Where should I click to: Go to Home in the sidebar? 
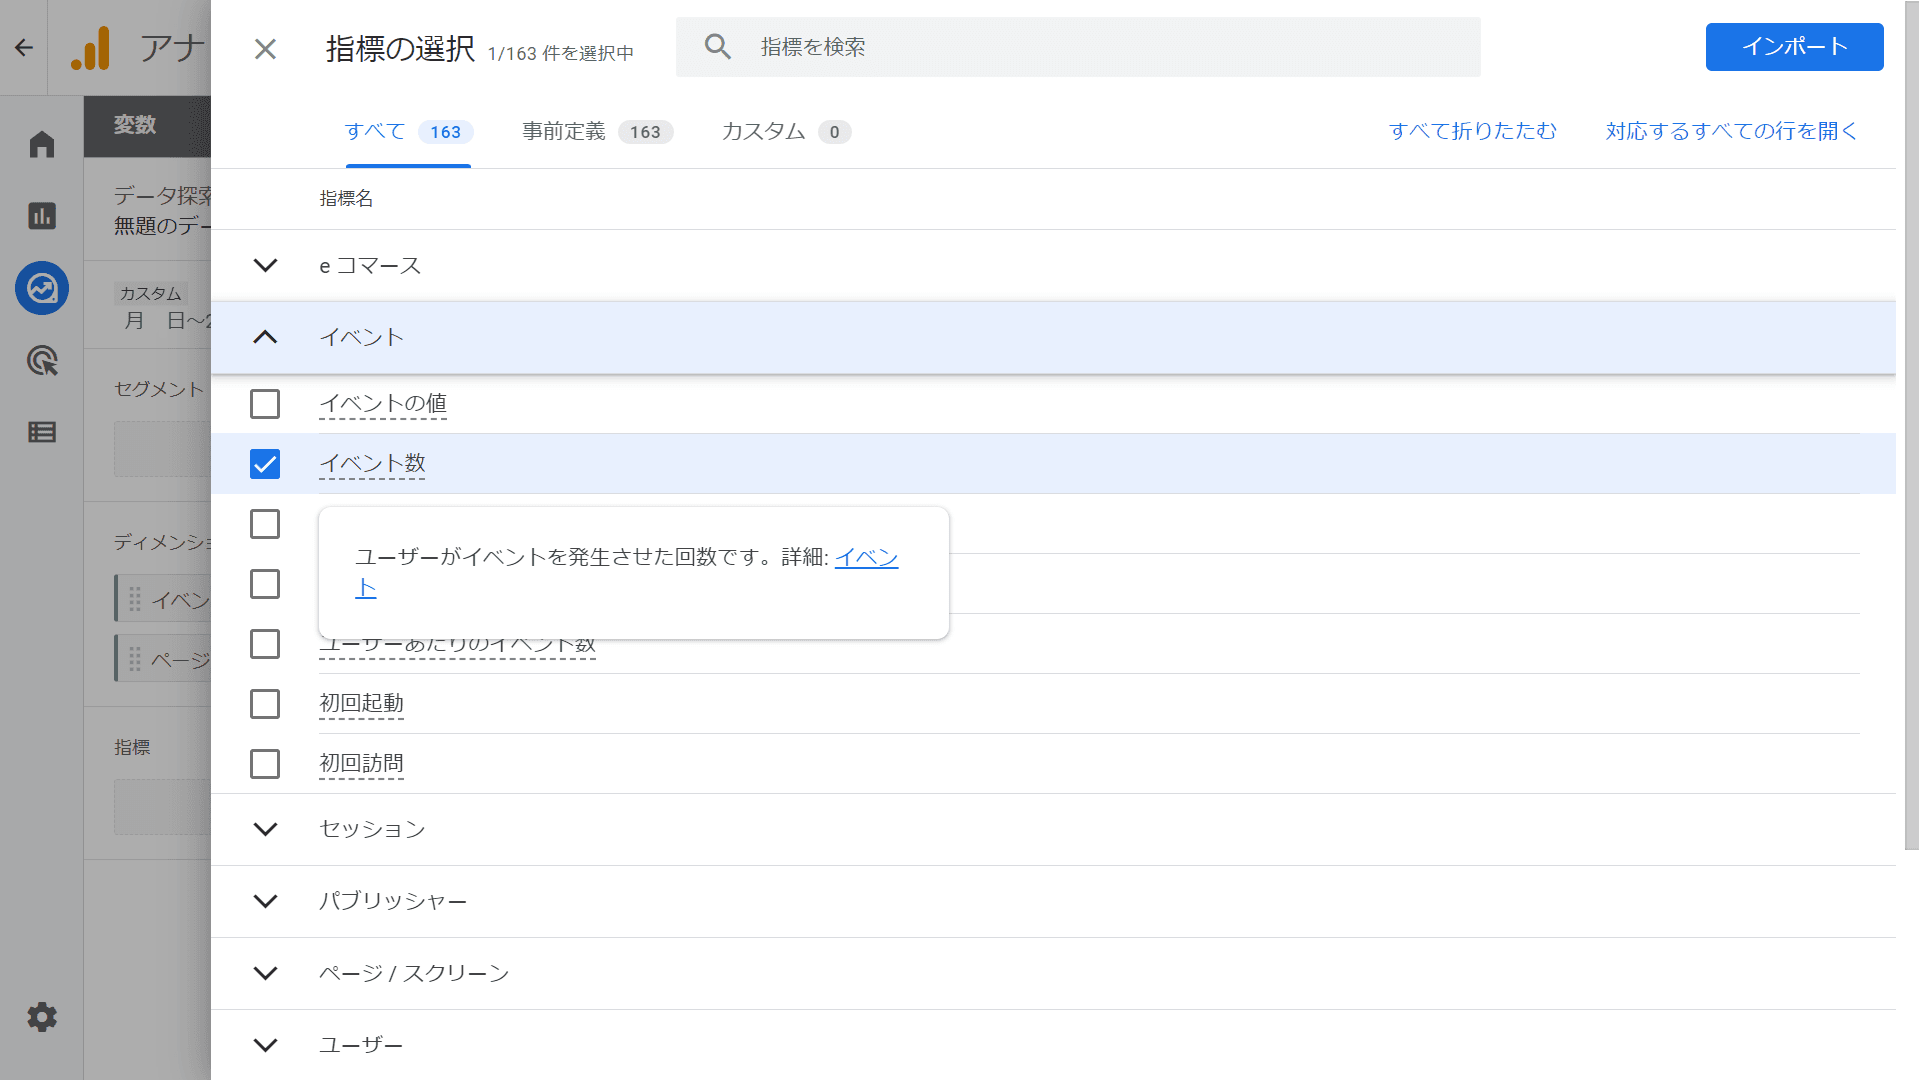point(42,145)
